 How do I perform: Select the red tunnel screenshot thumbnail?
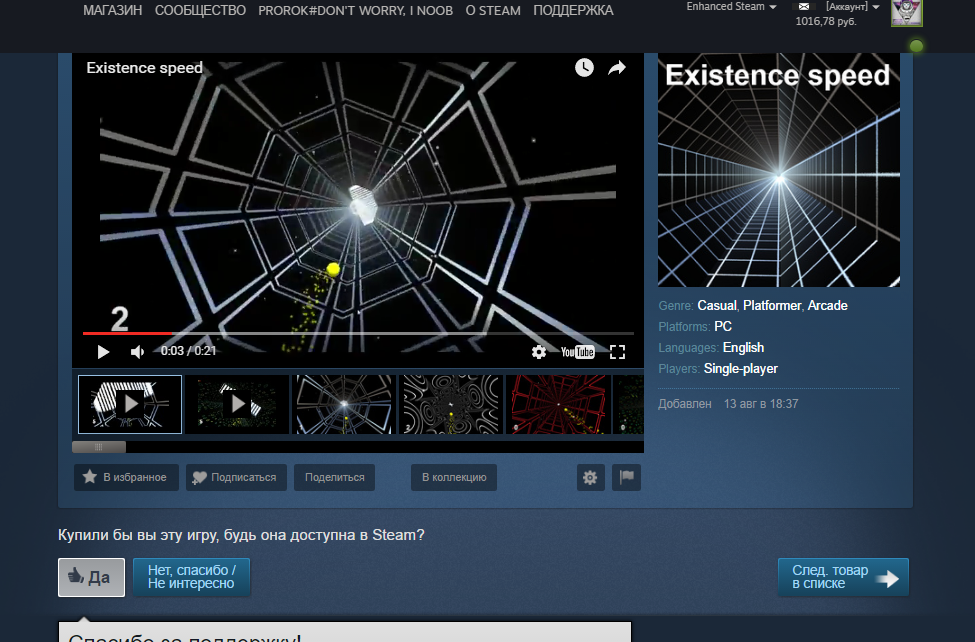558,404
